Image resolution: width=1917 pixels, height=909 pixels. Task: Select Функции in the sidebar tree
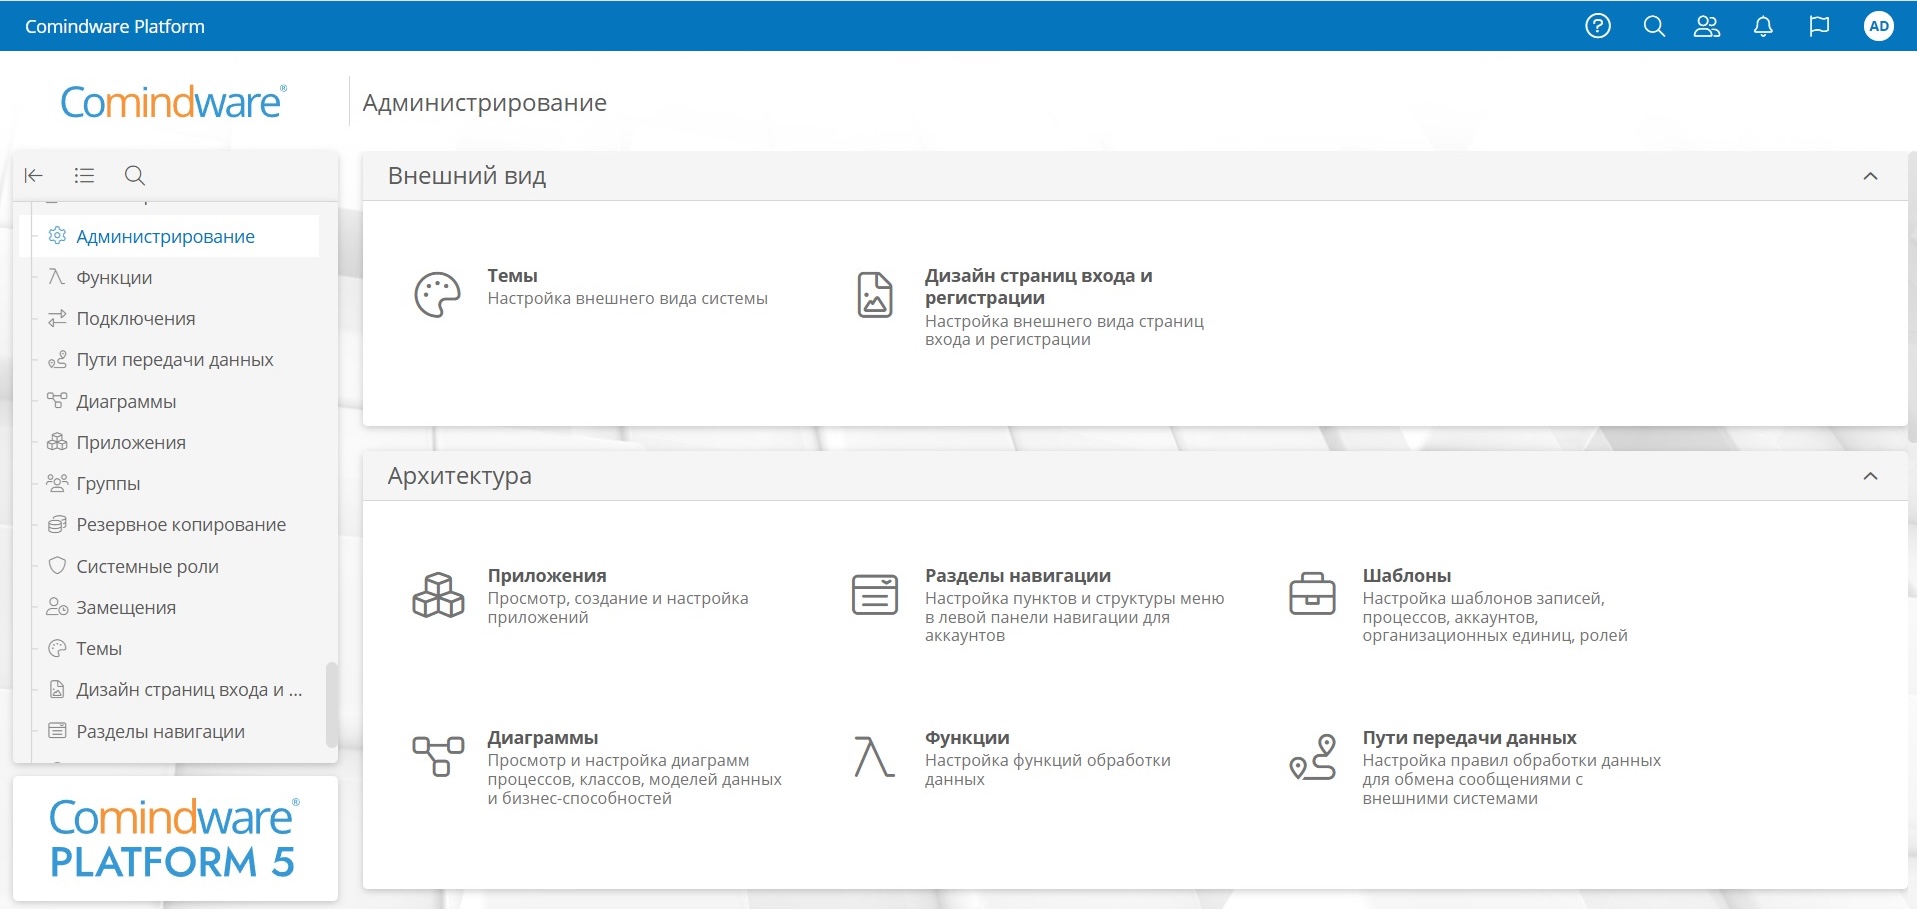[x=114, y=278]
